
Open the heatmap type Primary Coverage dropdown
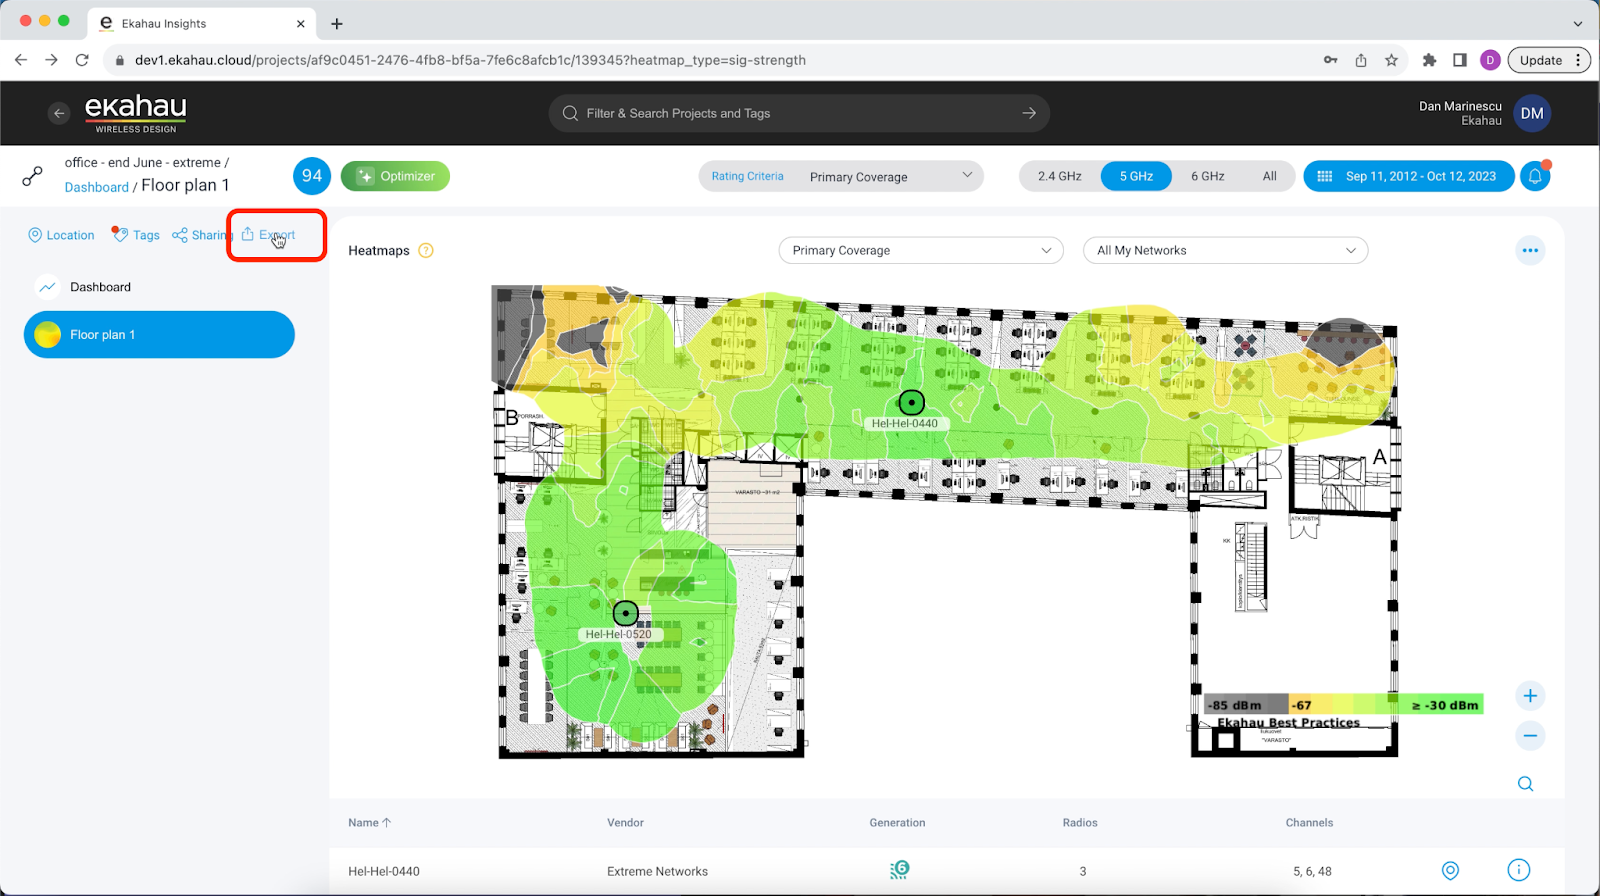click(x=920, y=251)
